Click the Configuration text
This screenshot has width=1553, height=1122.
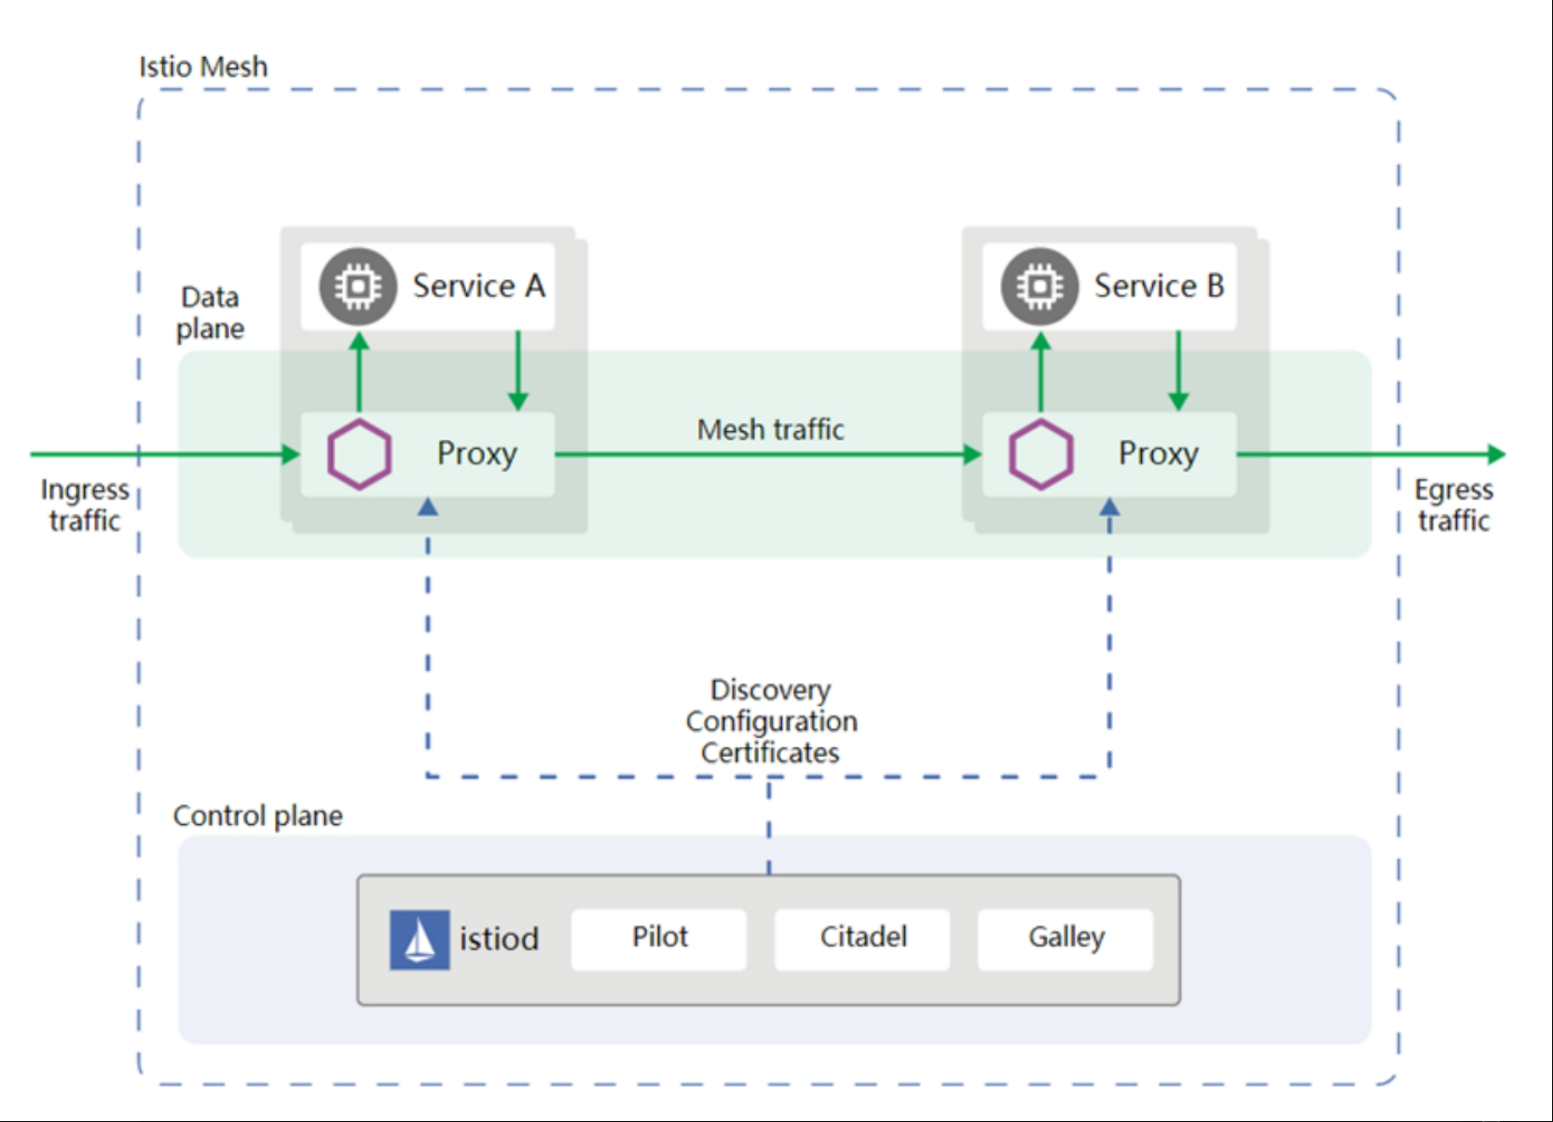[771, 722]
